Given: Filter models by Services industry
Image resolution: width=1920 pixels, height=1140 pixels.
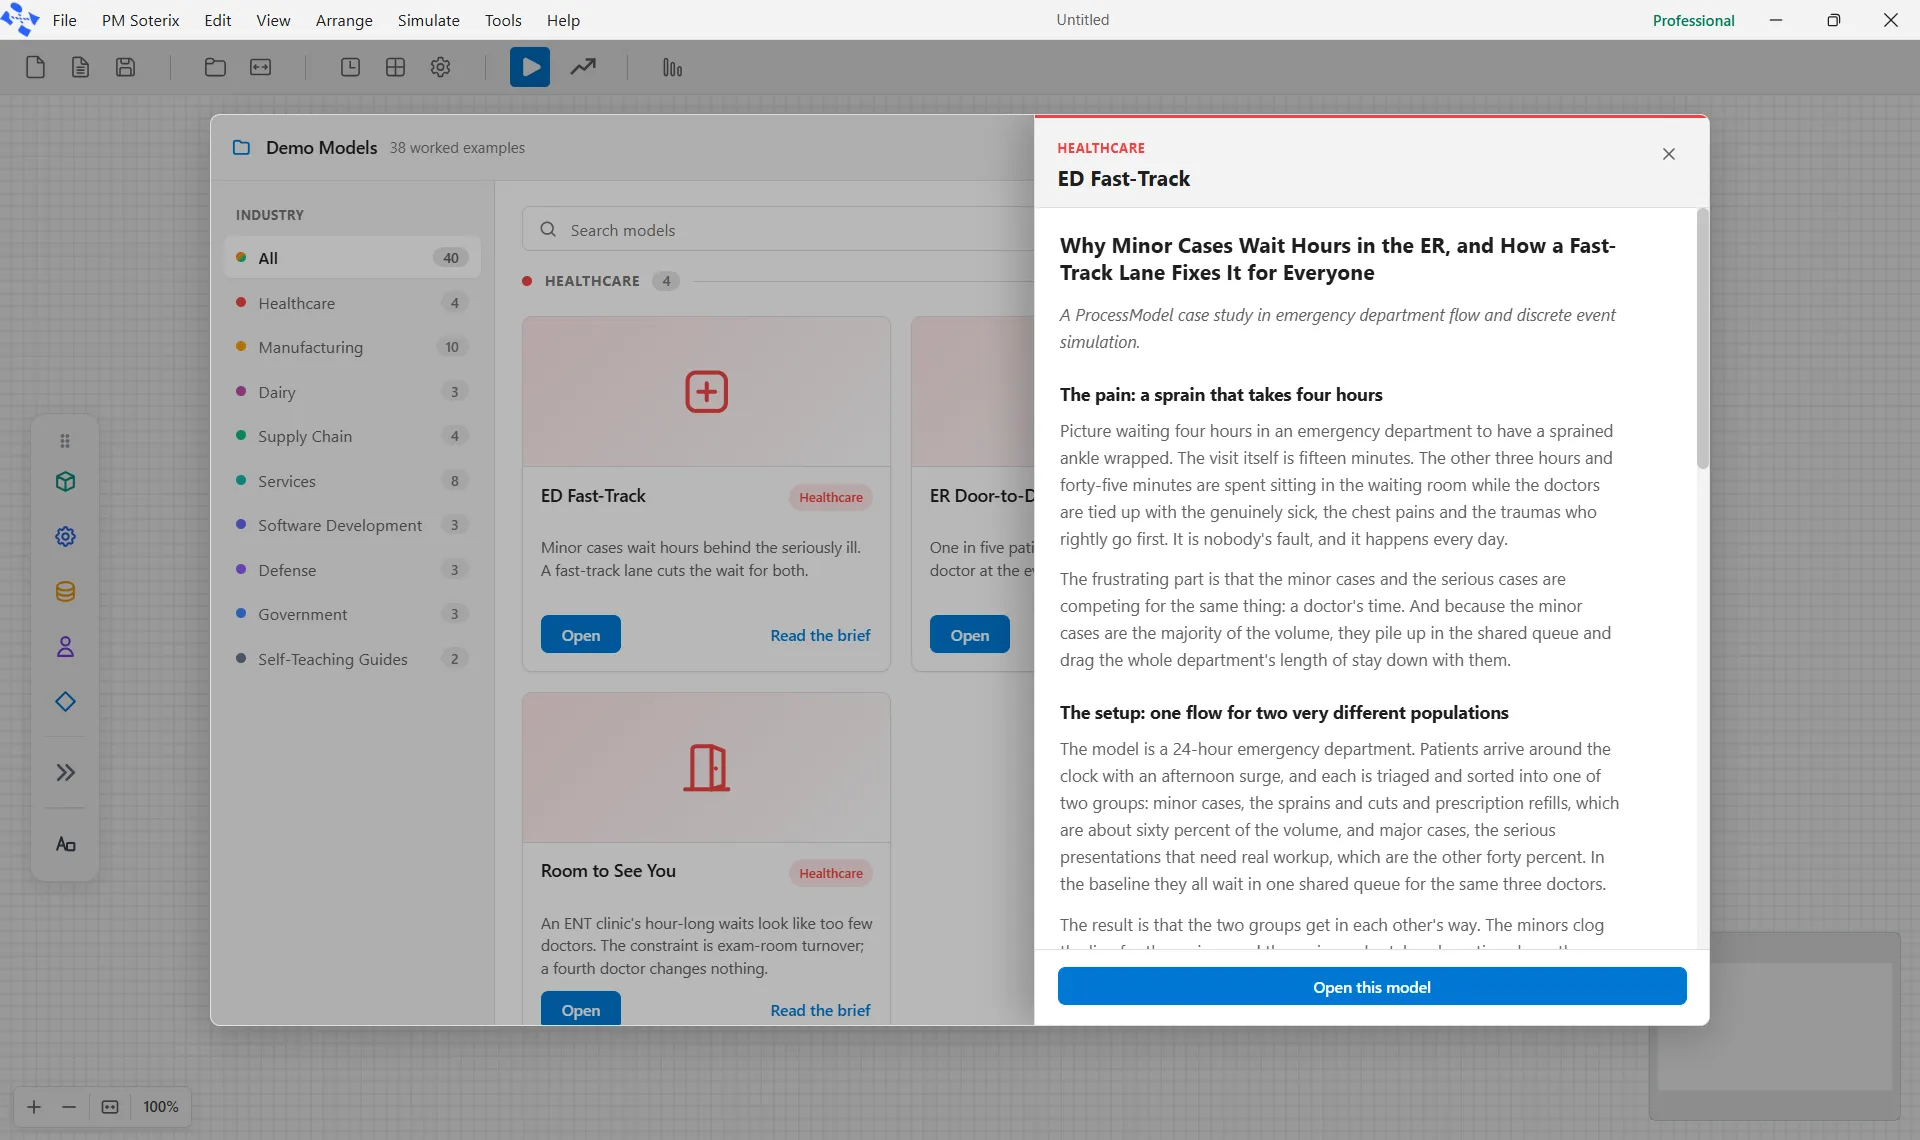Looking at the screenshot, I should pyautogui.click(x=352, y=481).
